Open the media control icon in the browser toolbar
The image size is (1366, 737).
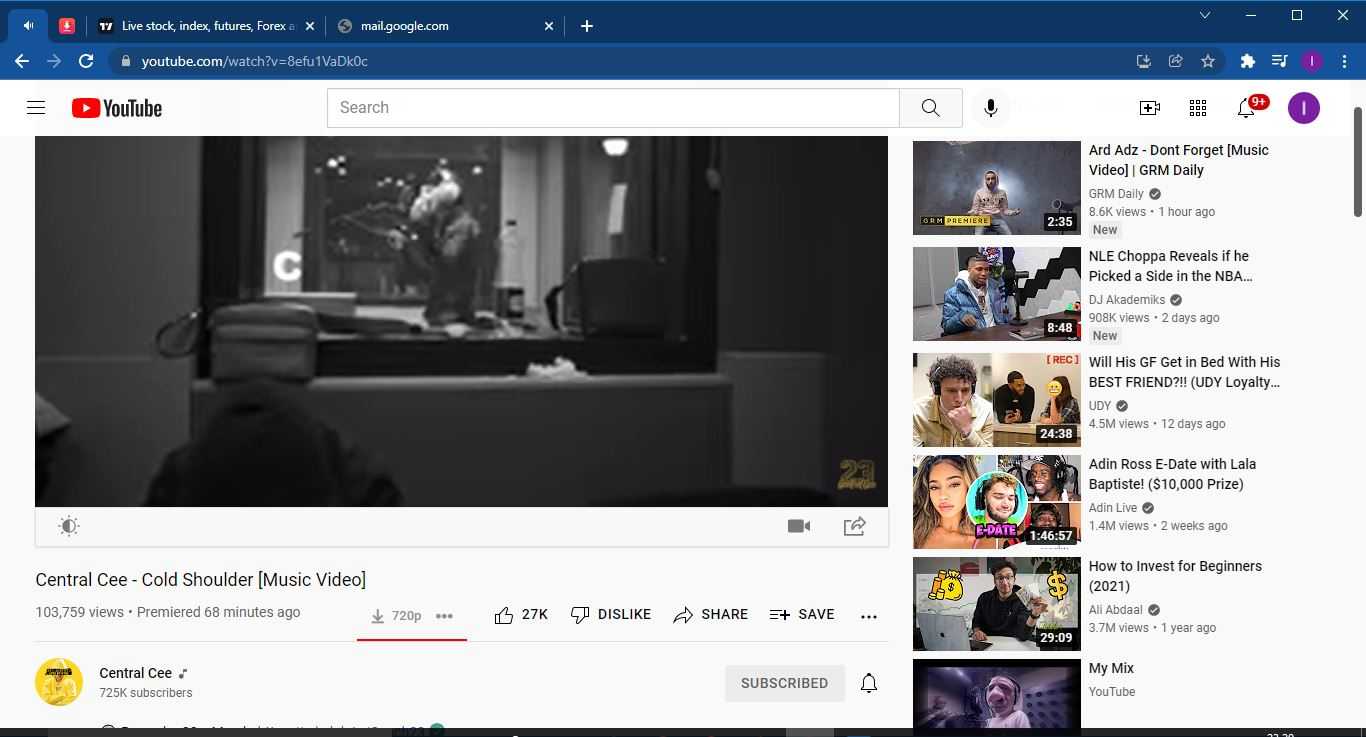click(x=1279, y=61)
